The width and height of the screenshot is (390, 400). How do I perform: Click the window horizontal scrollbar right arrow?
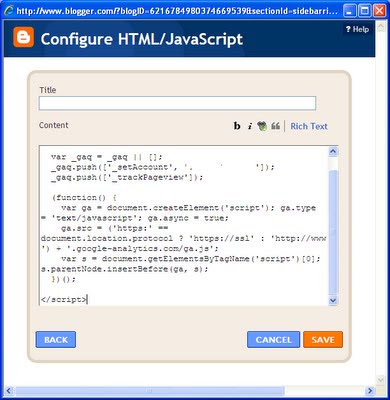[369, 390]
